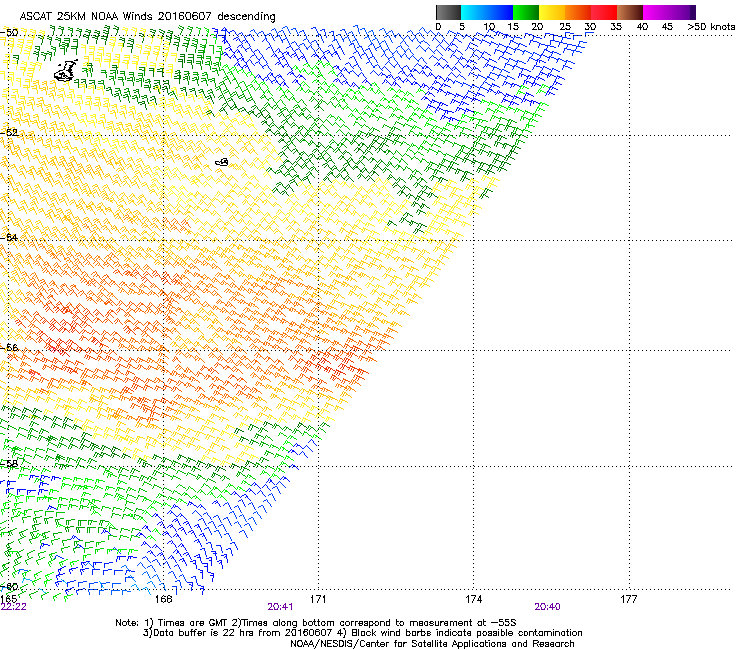Click the NOAA/NESDIS credit line

432,643
